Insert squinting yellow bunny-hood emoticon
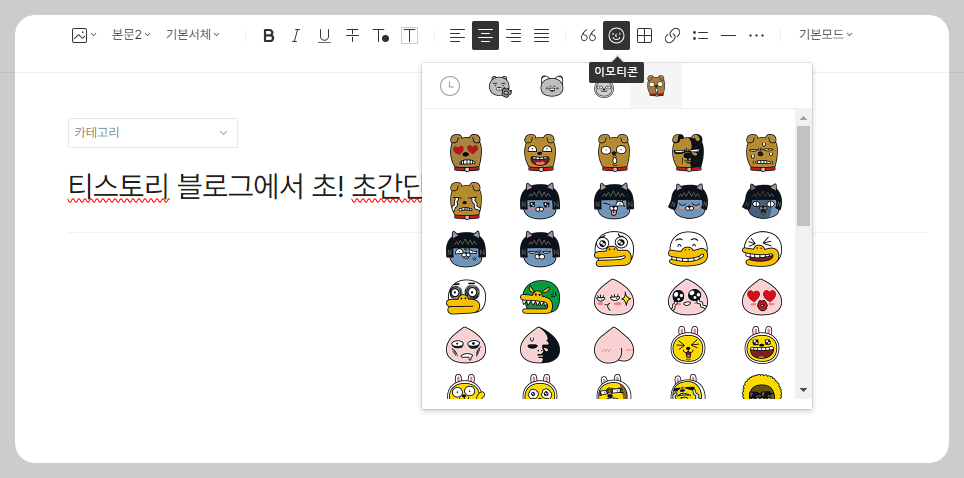The image size is (964, 478). 688,345
